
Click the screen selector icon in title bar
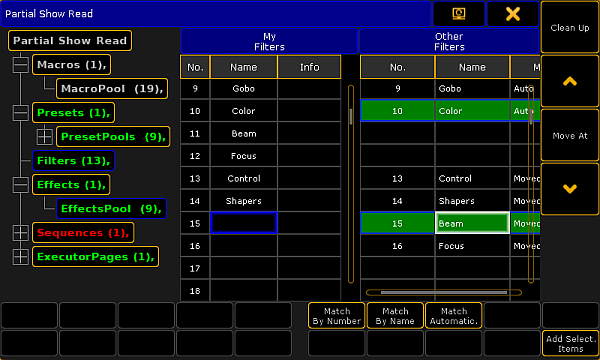coord(459,14)
